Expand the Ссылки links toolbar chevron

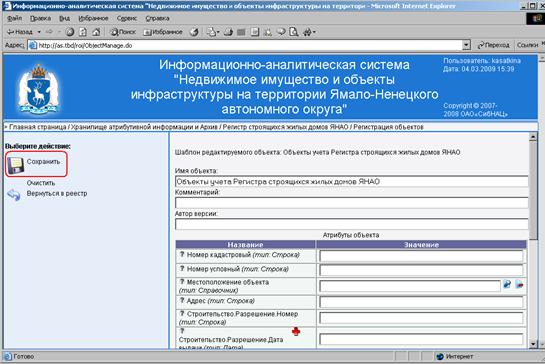coord(543,44)
